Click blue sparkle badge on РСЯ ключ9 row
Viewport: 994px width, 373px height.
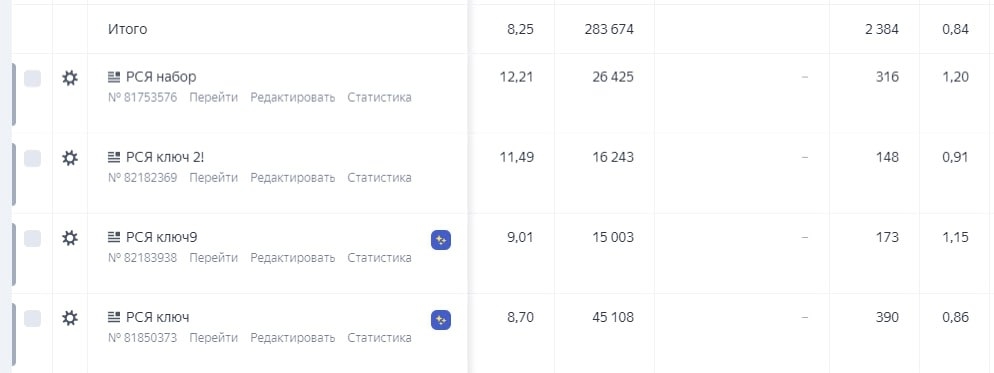tap(441, 240)
